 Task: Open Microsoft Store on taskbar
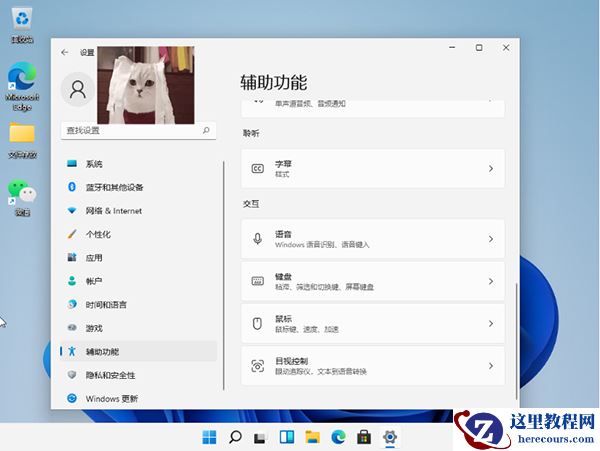364,437
